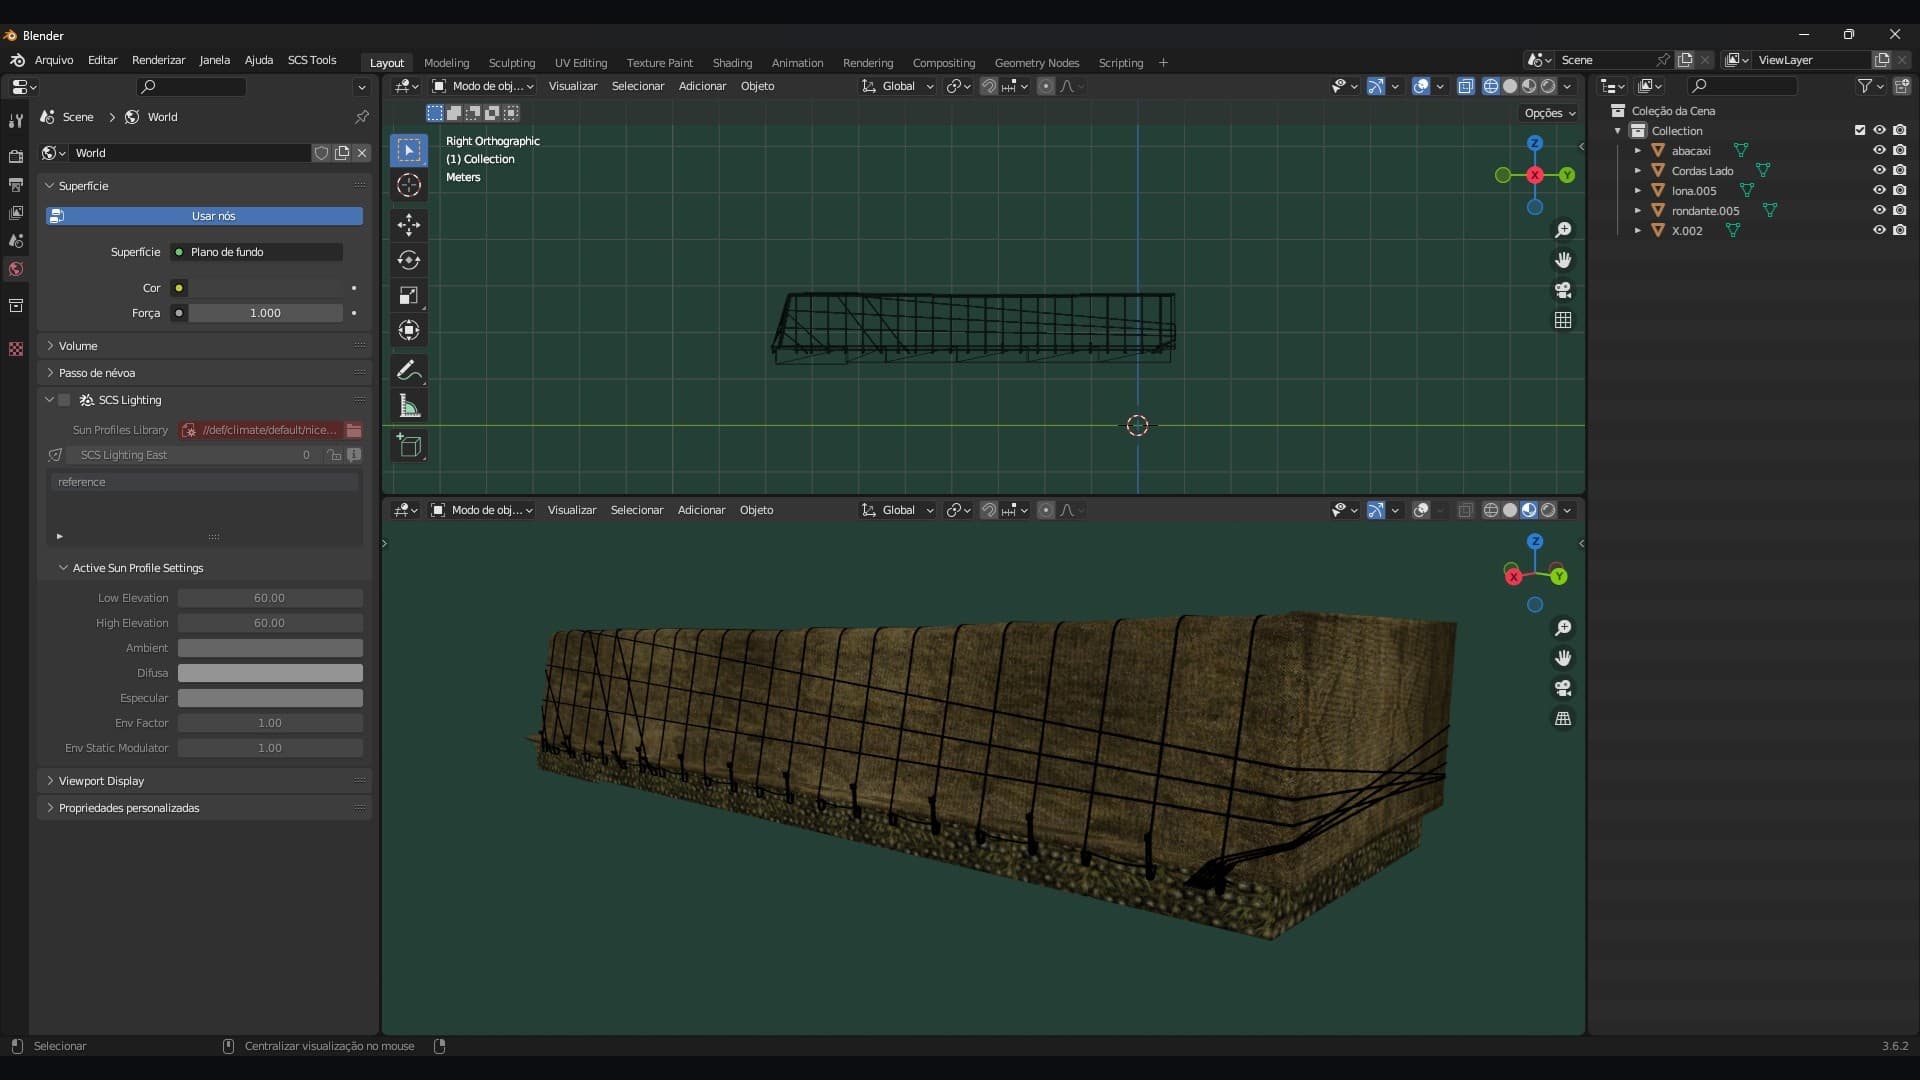Open Output properties tab in sidebar
1920x1080 pixels.
click(15, 185)
